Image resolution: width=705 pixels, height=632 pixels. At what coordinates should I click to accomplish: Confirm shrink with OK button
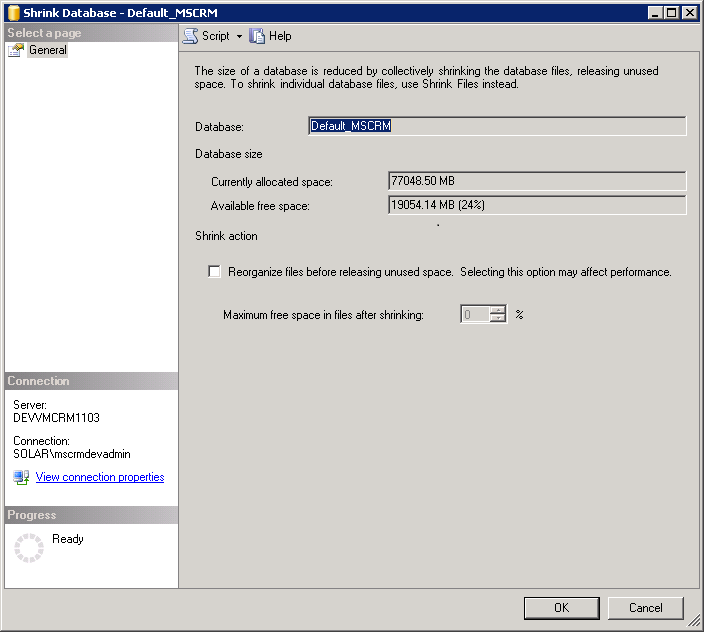[x=562, y=608]
